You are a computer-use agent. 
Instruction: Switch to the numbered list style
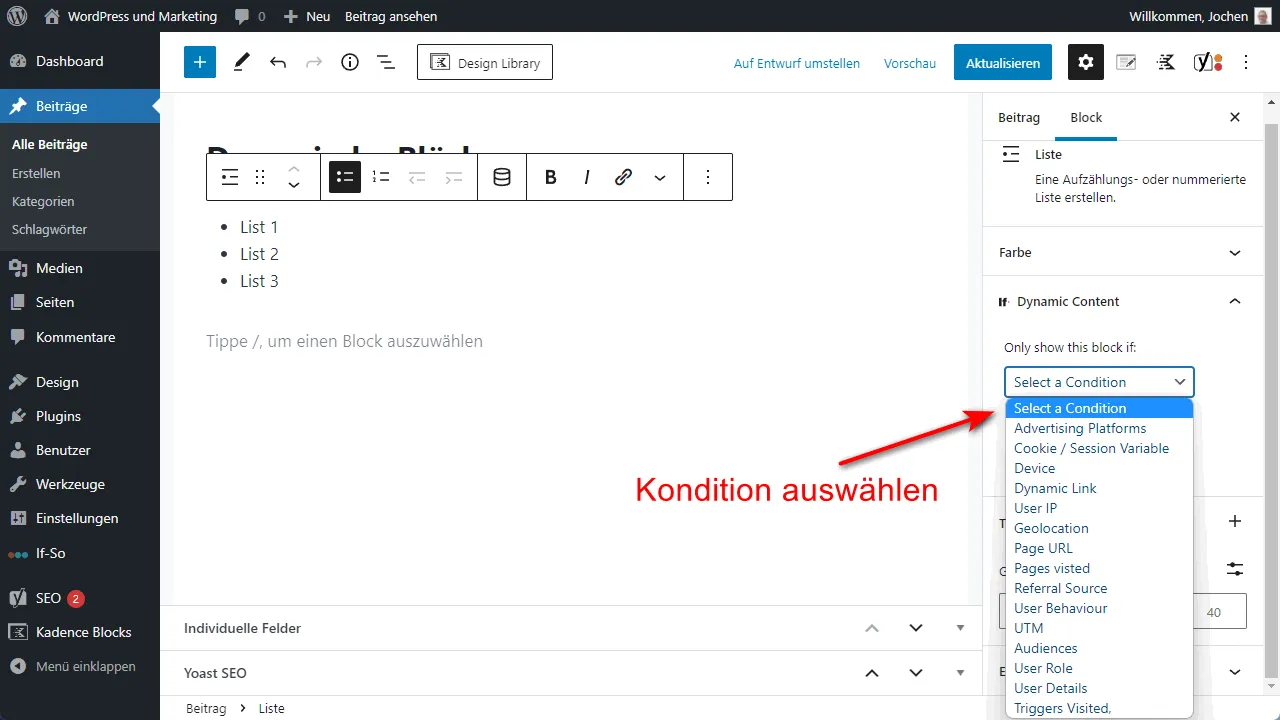[381, 177]
